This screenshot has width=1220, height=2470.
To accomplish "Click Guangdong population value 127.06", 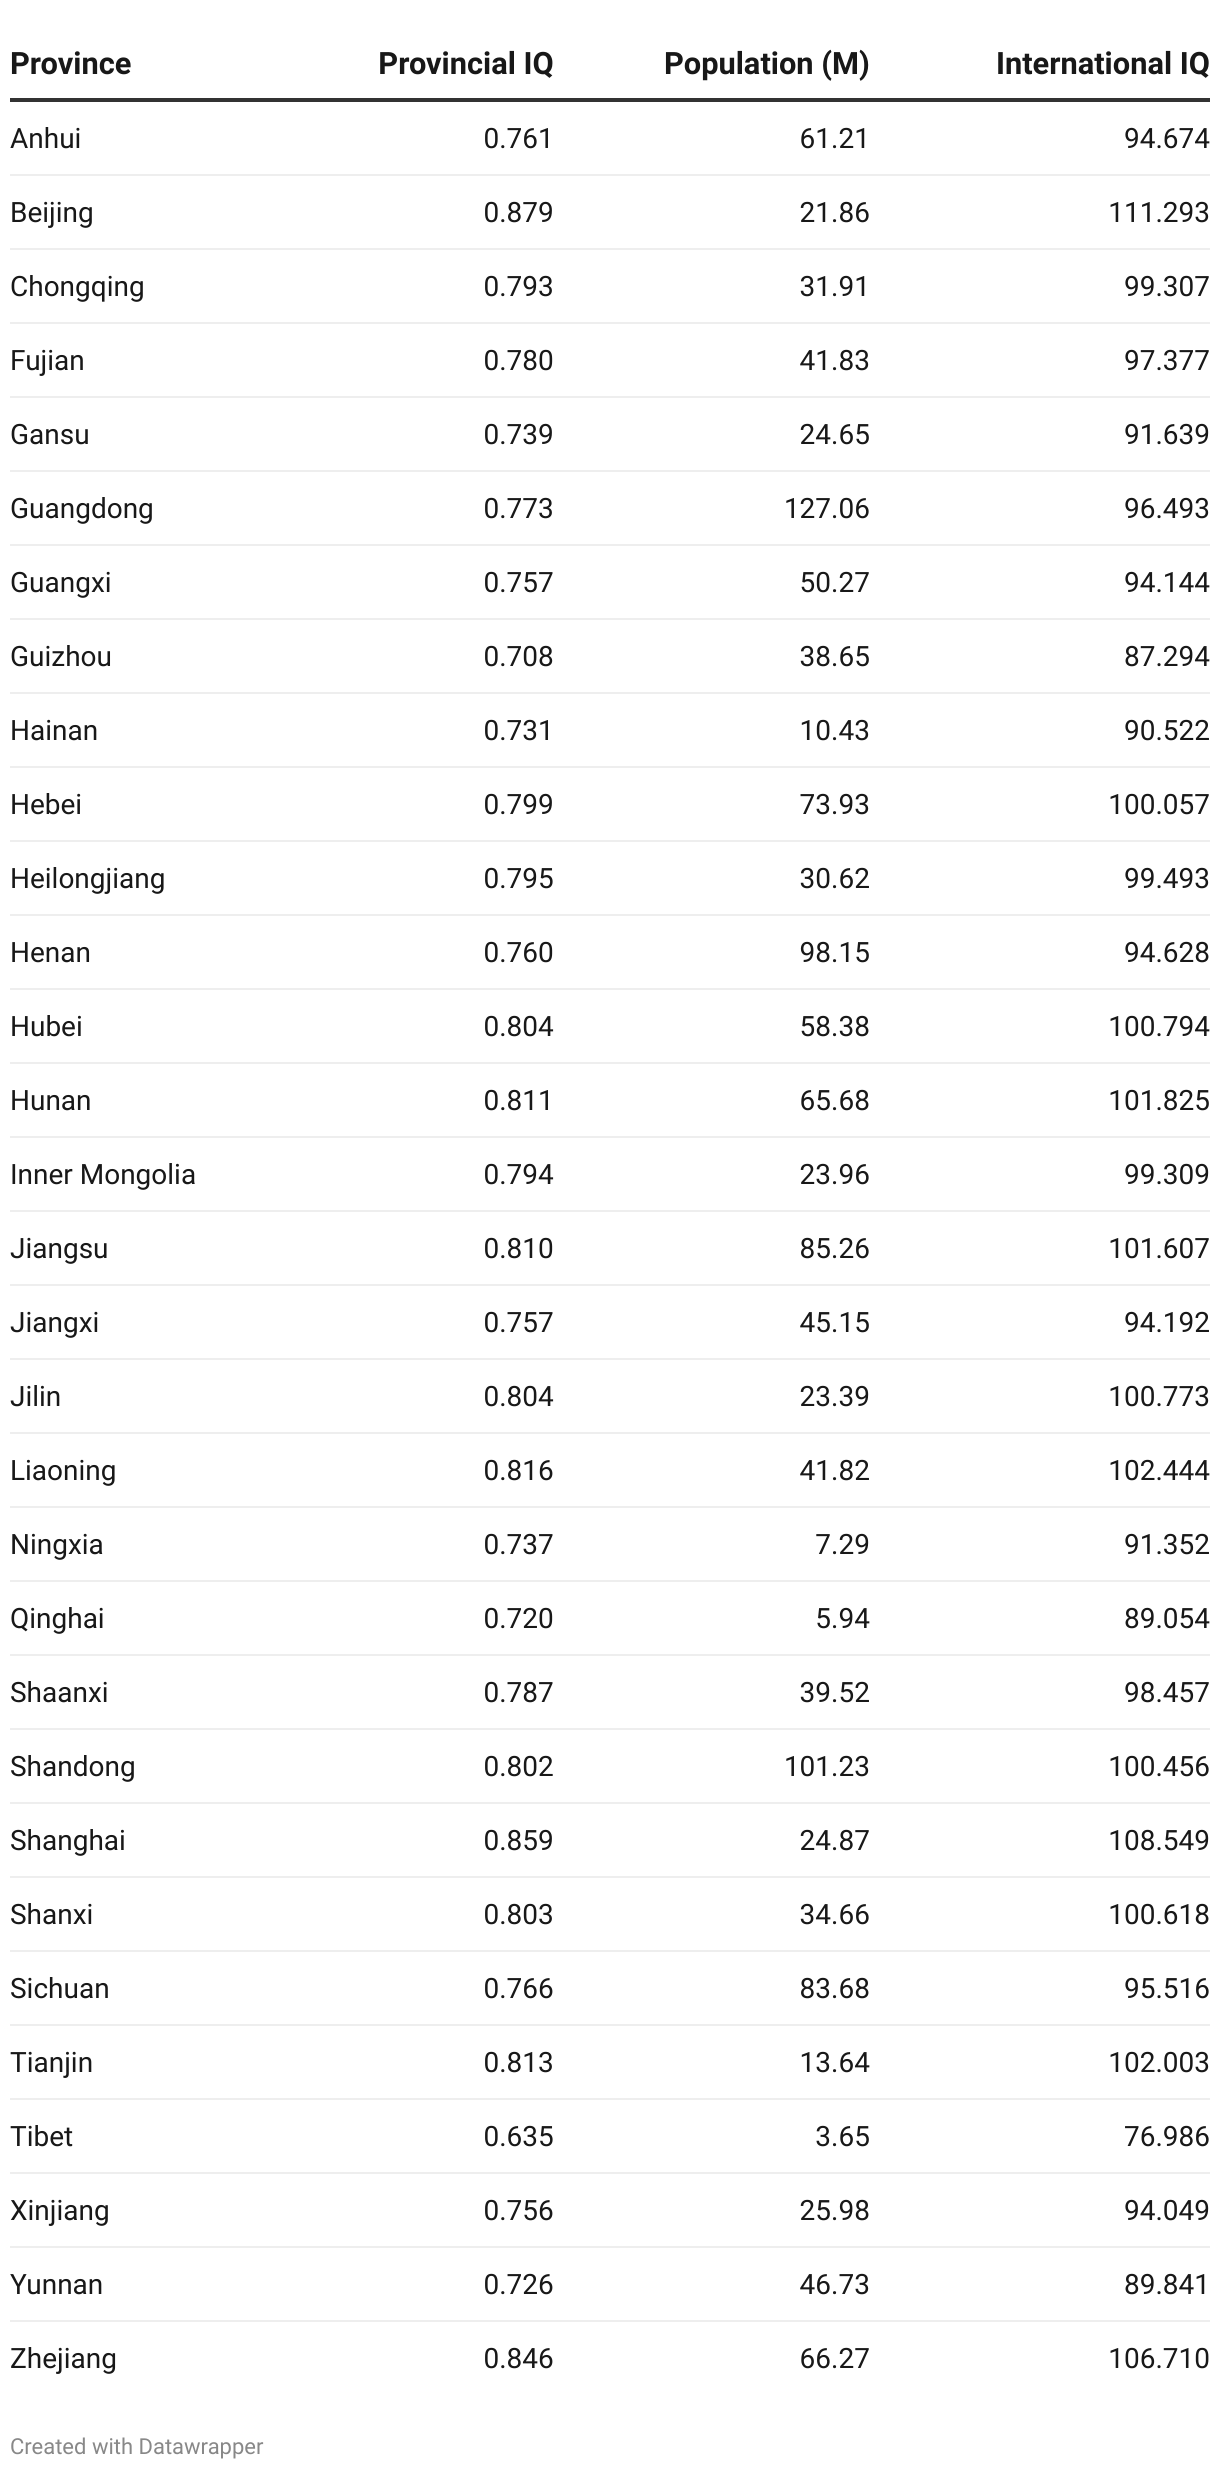I will [x=826, y=509].
